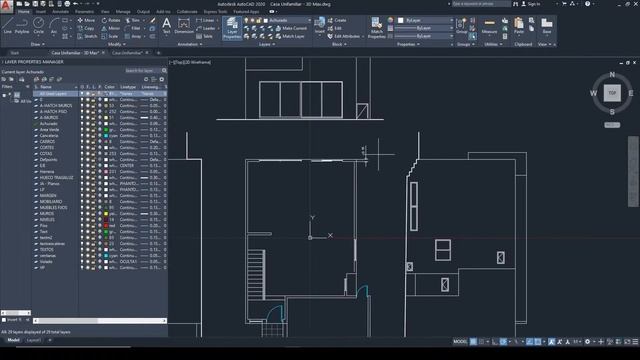Click Sign In in the title bar
Viewport: 640px width, 360px height.
531,4
